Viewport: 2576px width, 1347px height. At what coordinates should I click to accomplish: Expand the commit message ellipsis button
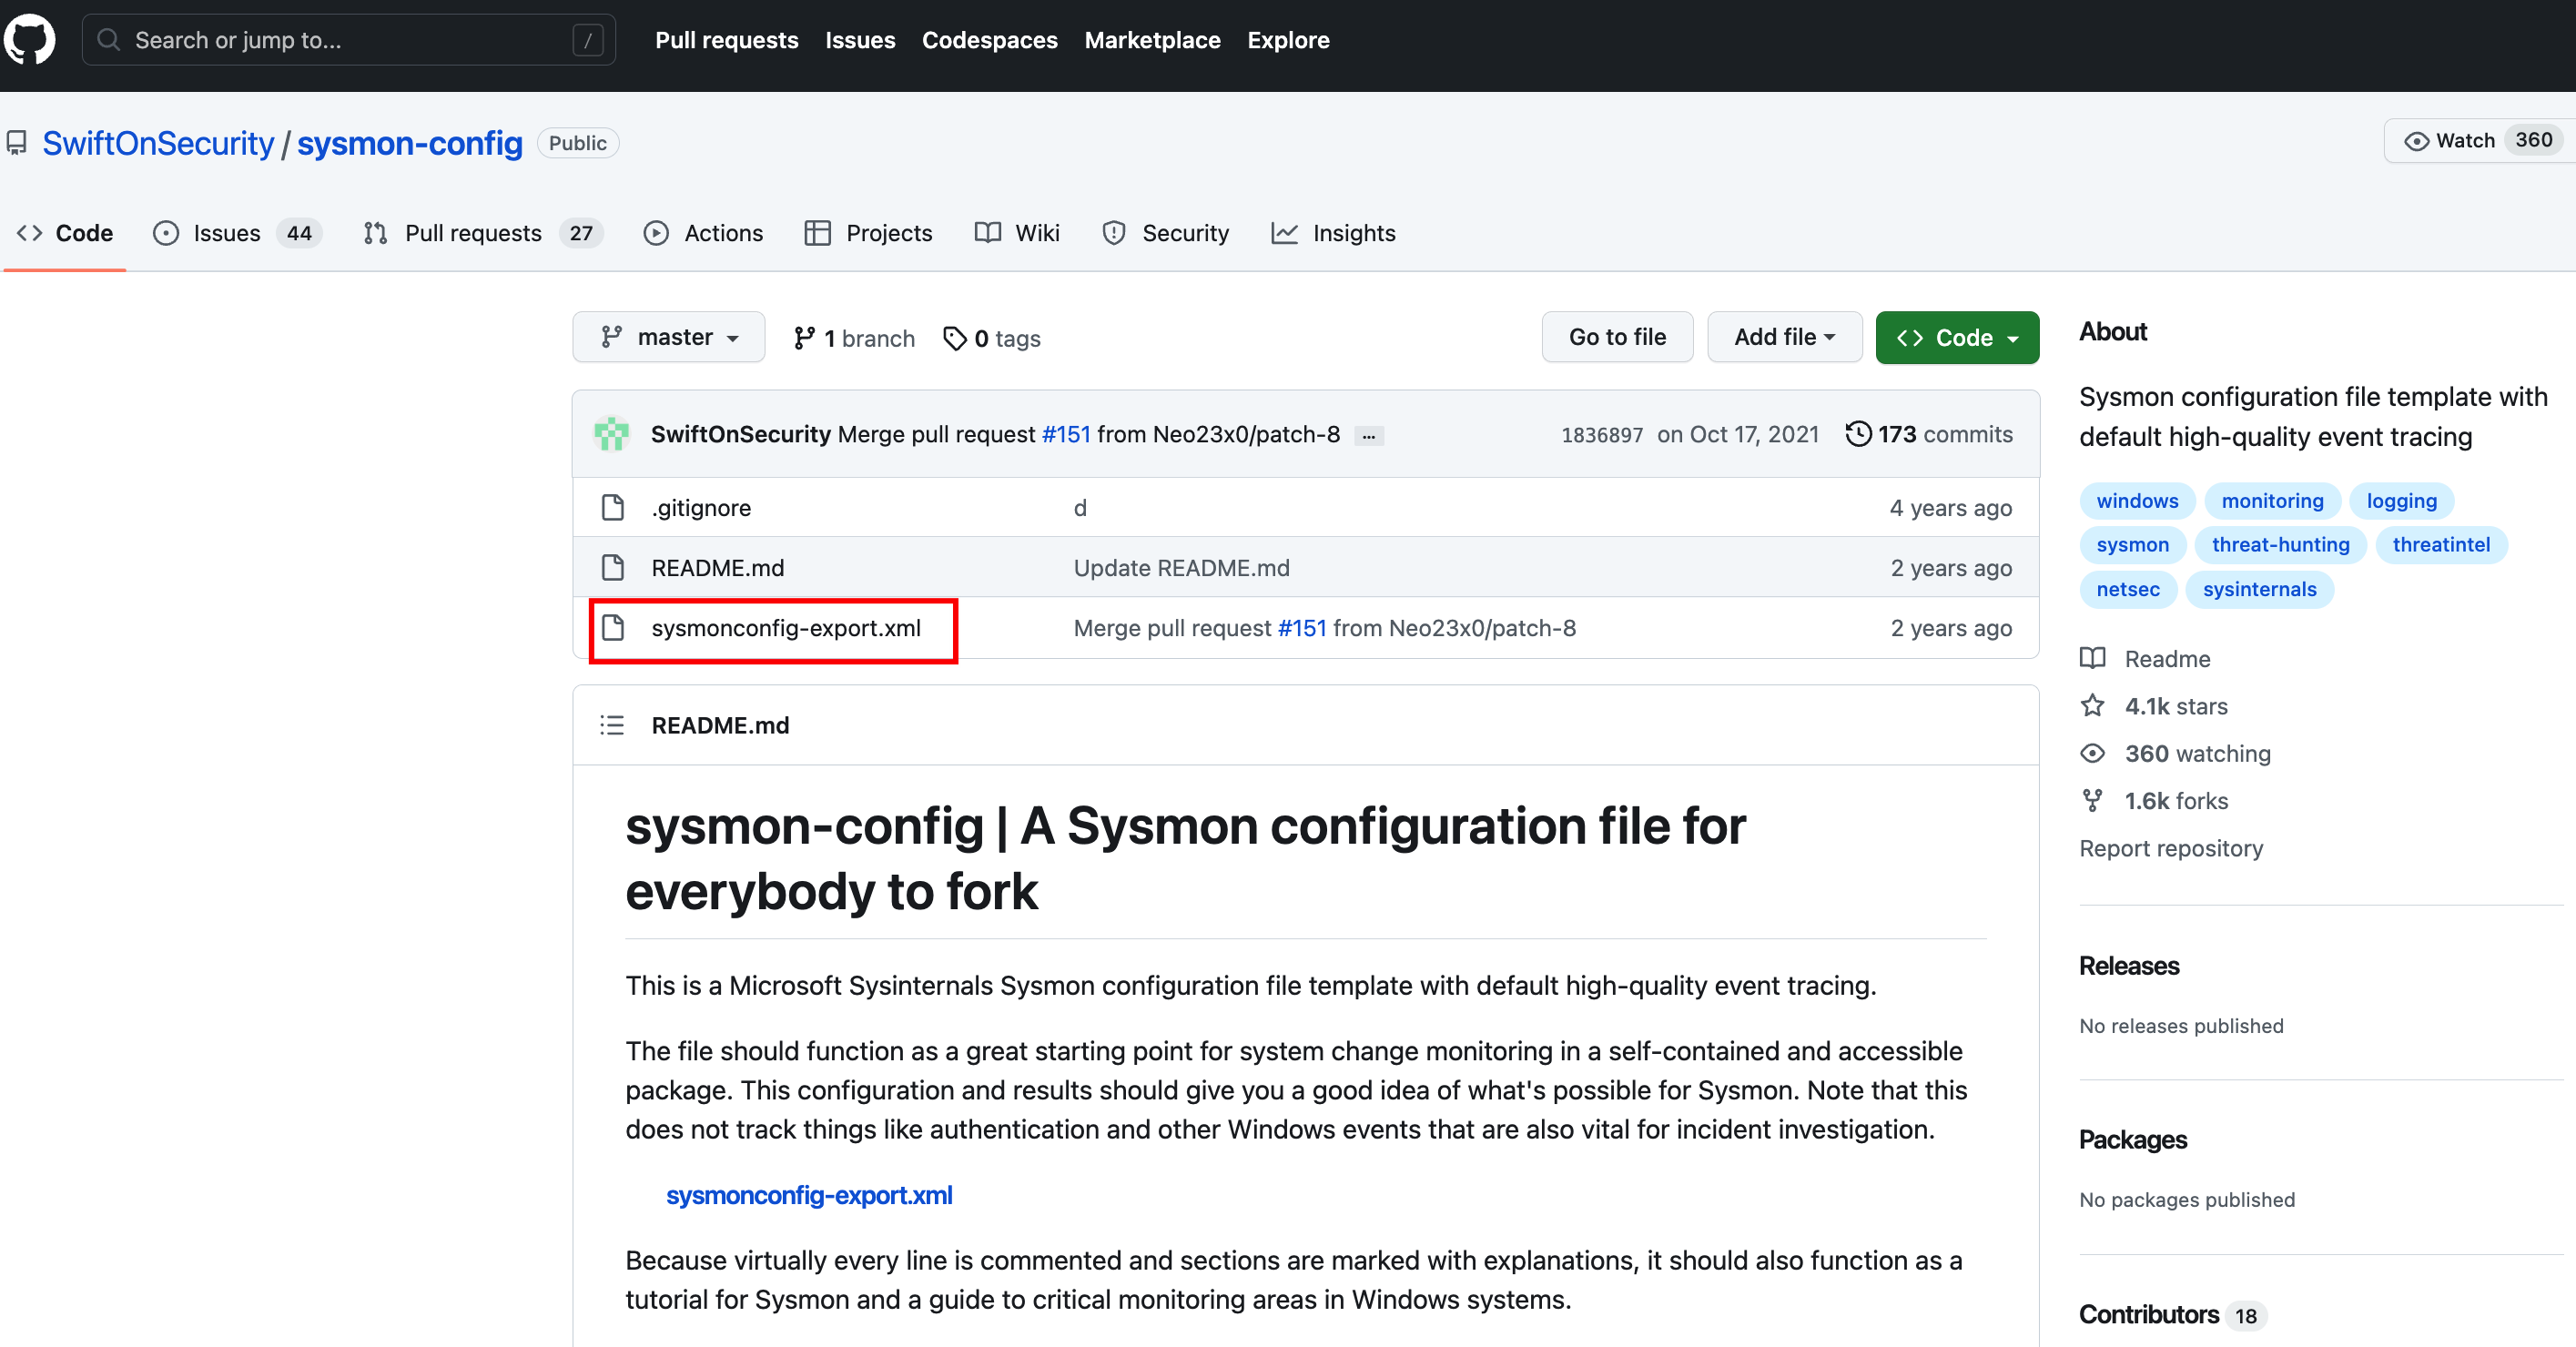1368,436
